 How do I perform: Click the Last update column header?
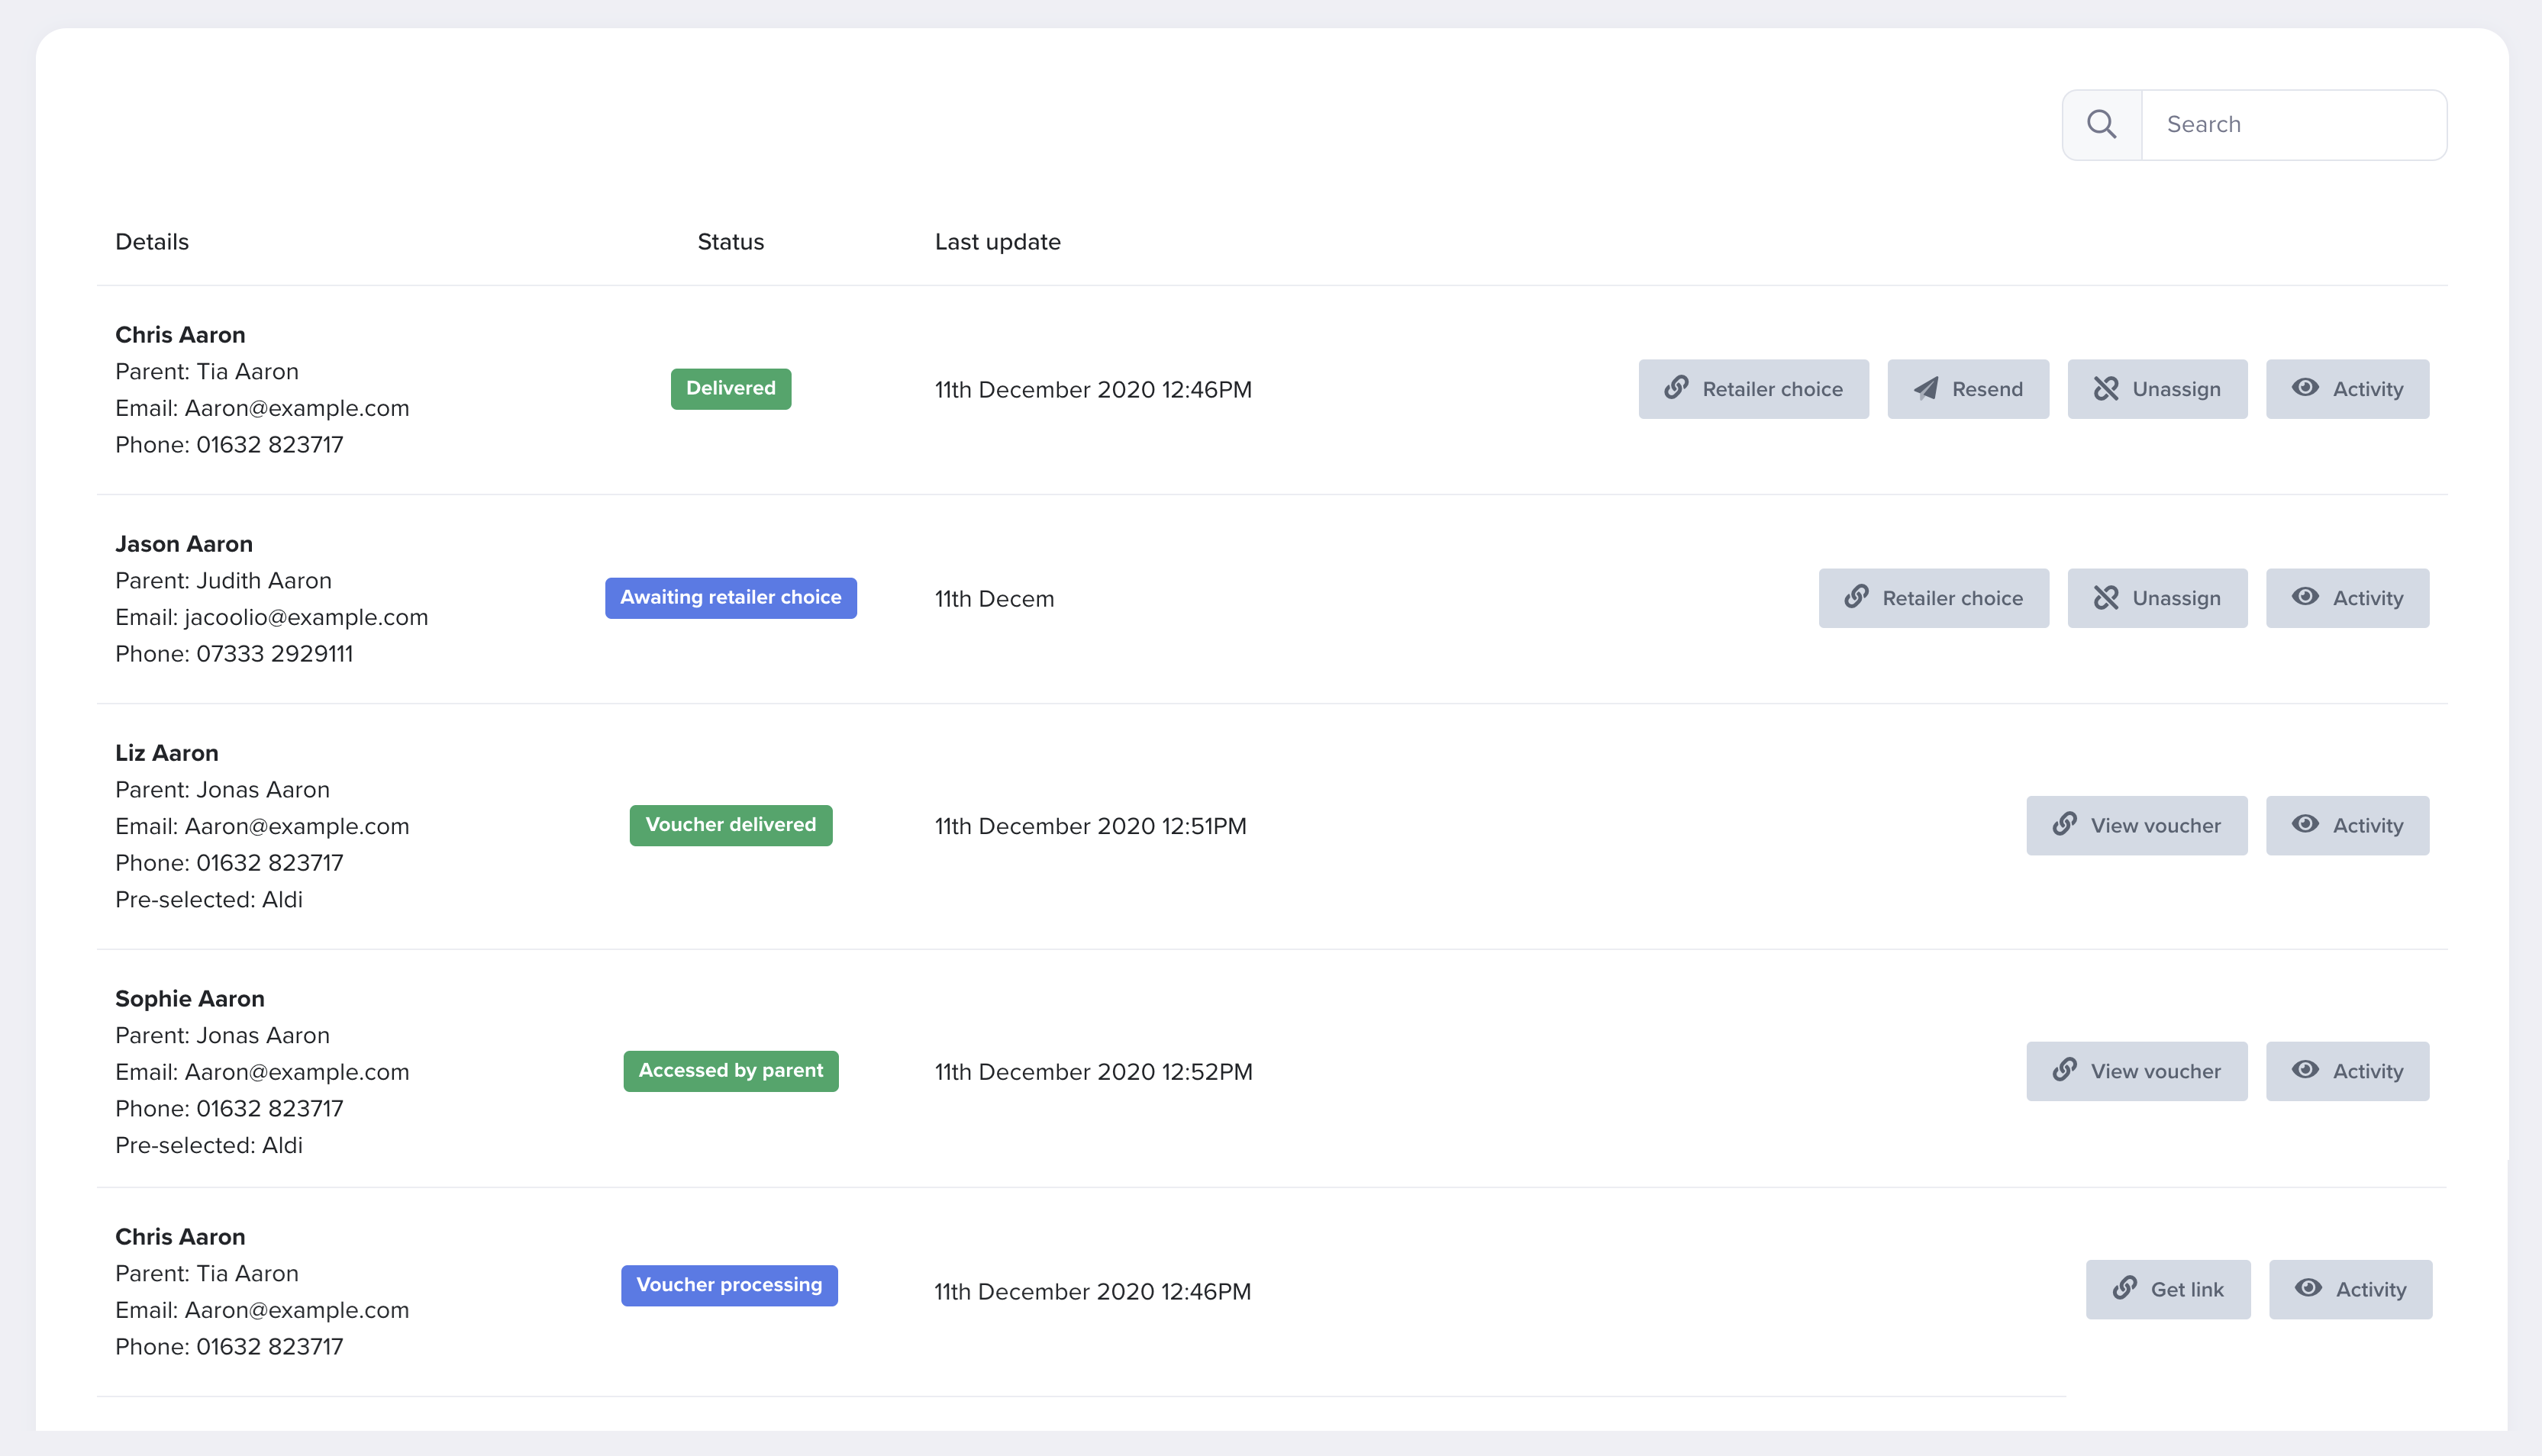(x=997, y=242)
